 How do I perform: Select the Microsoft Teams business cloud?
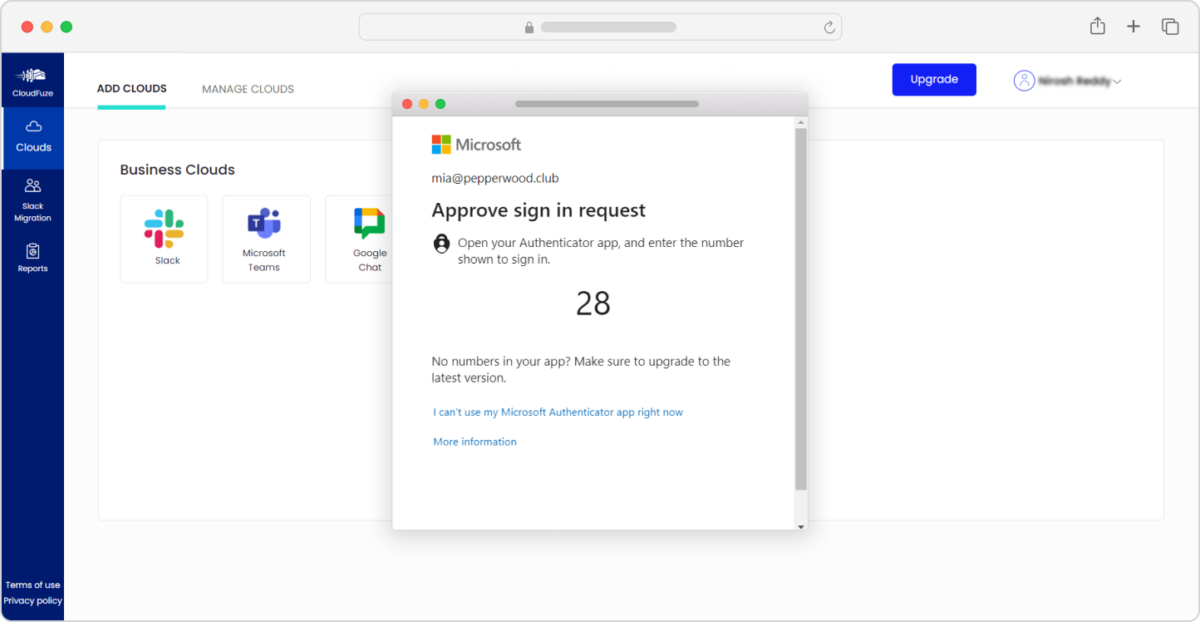[x=265, y=238]
